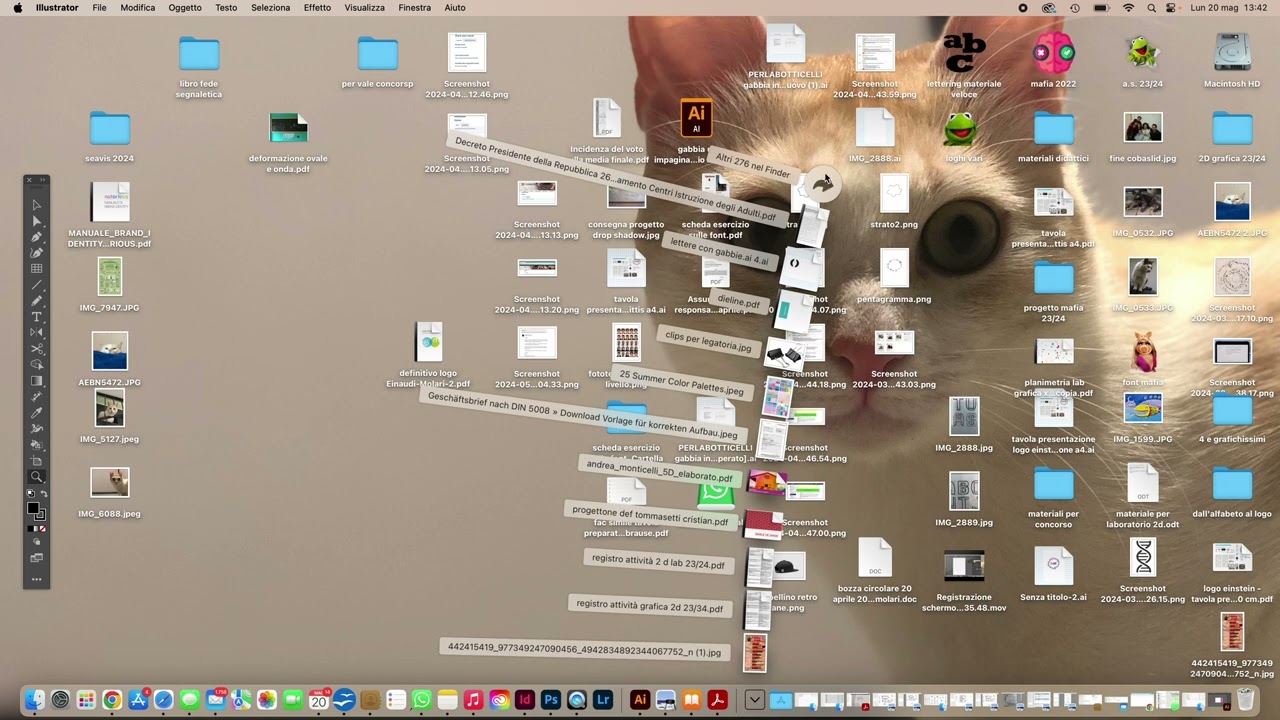Screen dimensions: 1280x720
Task: Open the Illustrator menu
Action: tap(57, 7)
